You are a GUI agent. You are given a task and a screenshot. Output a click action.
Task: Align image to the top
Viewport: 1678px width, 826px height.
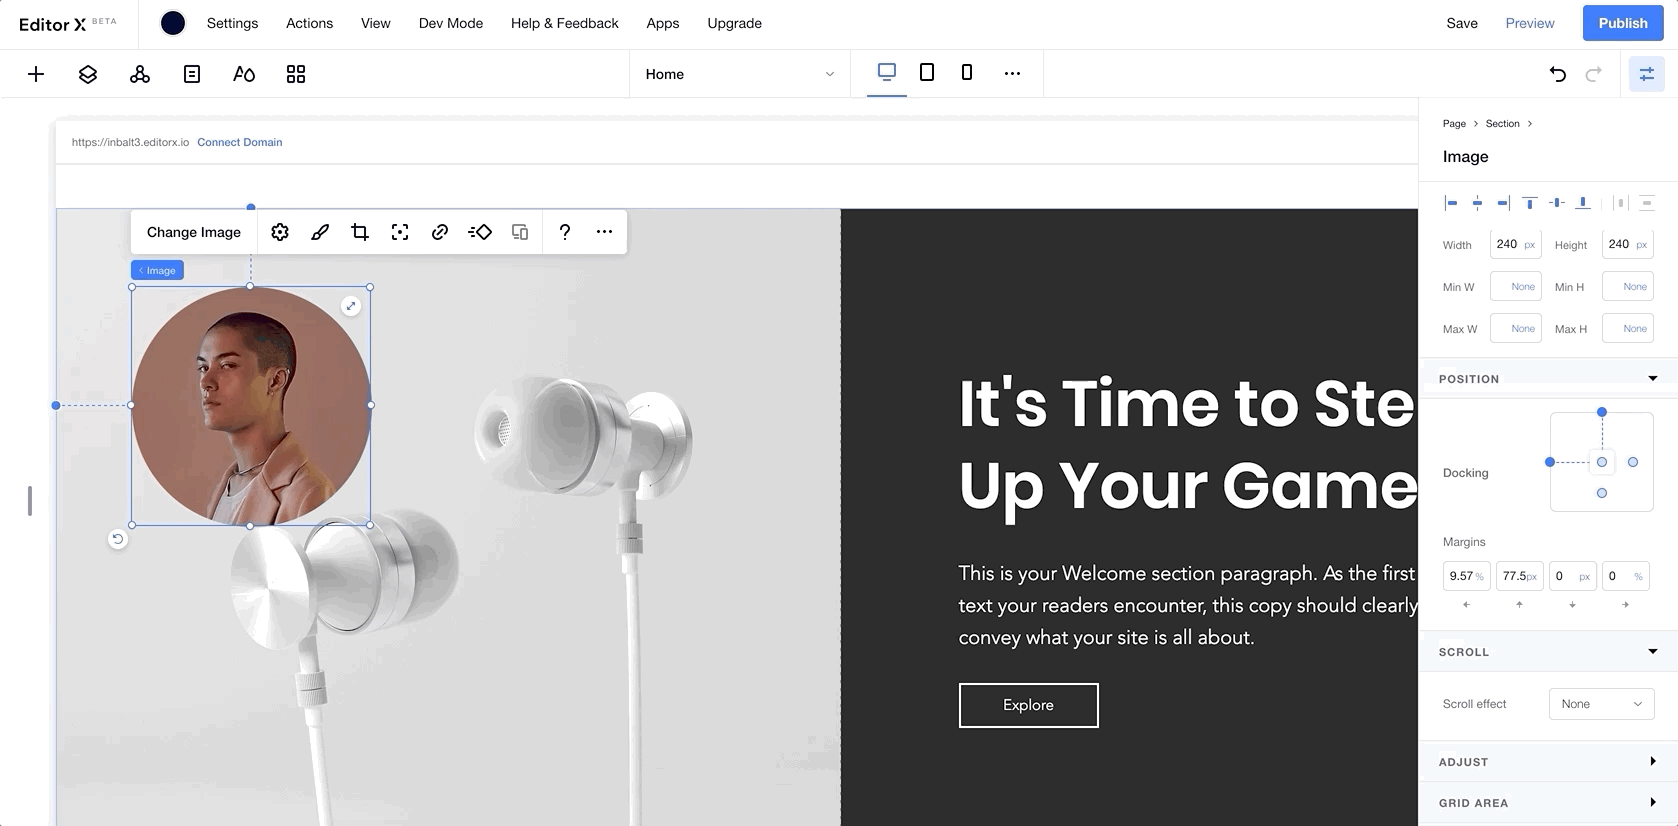(1530, 203)
